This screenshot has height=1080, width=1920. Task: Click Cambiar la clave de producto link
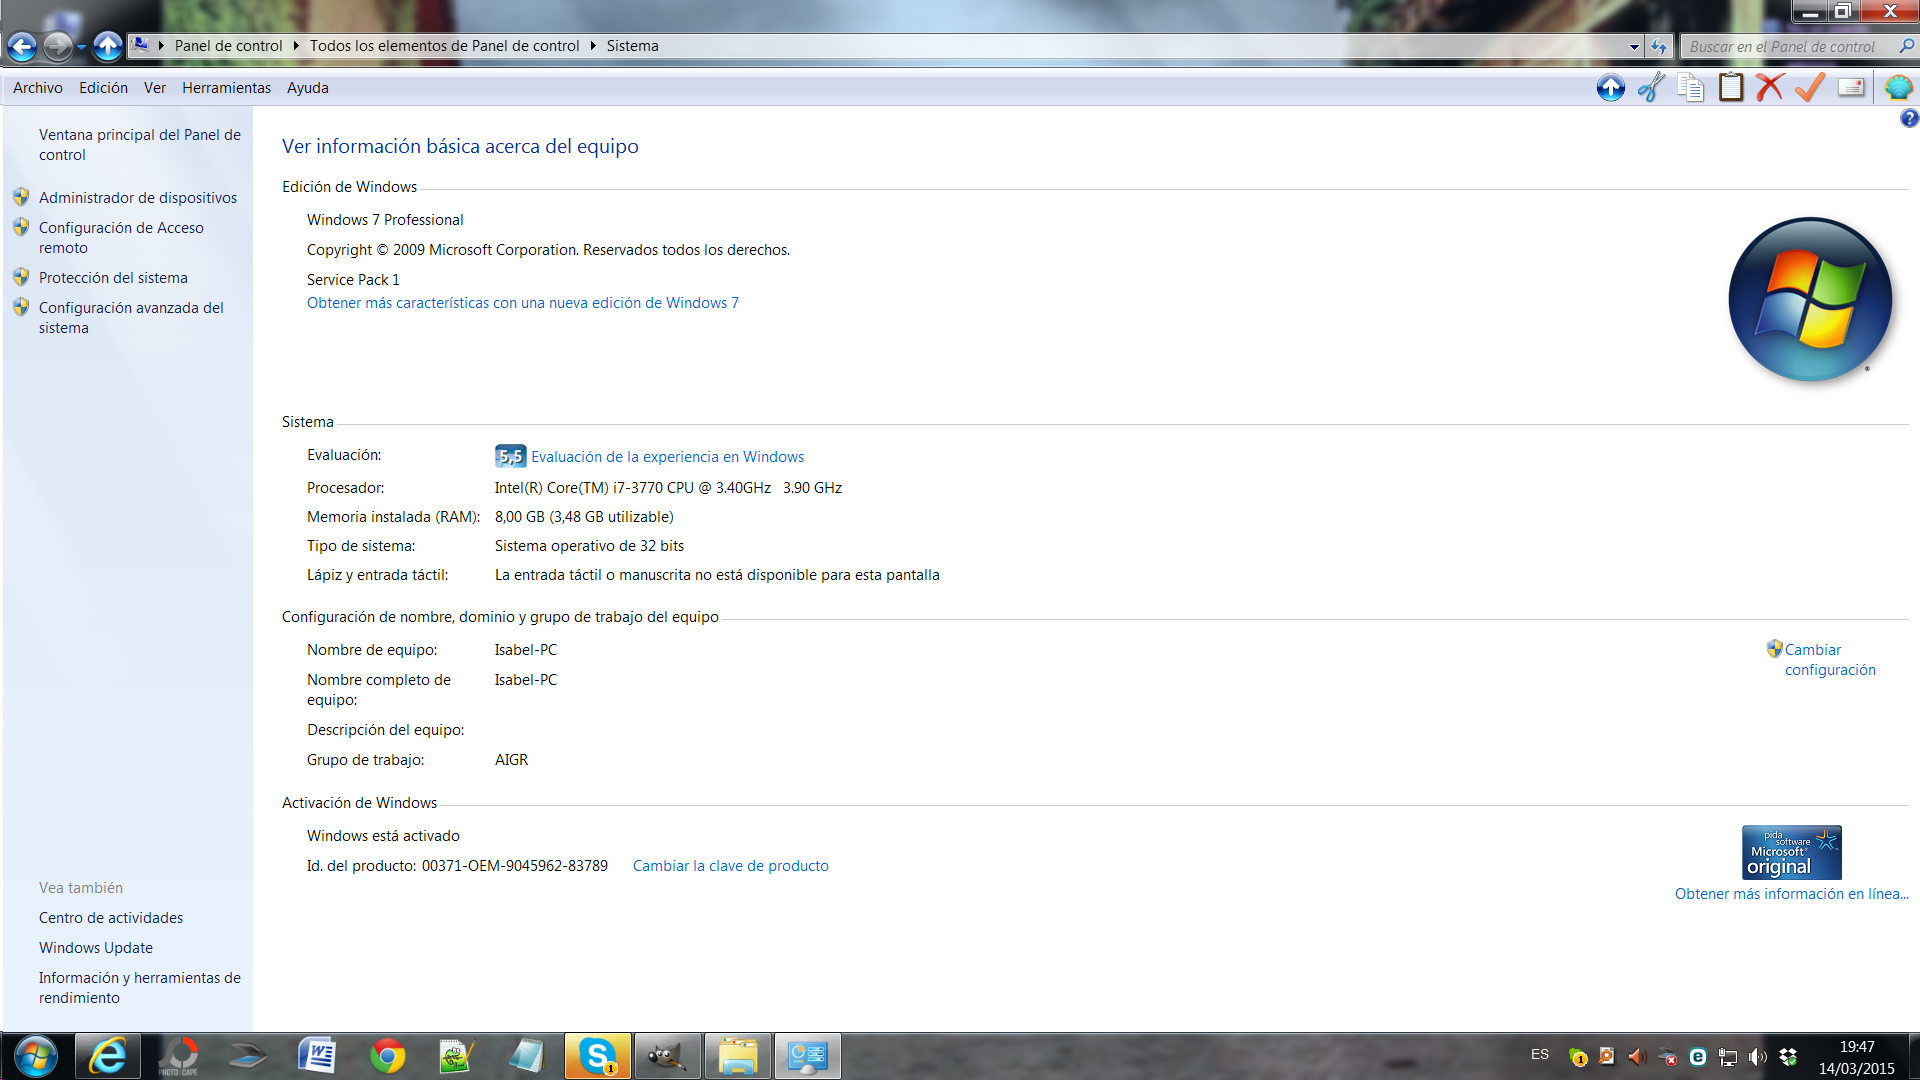(731, 866)
